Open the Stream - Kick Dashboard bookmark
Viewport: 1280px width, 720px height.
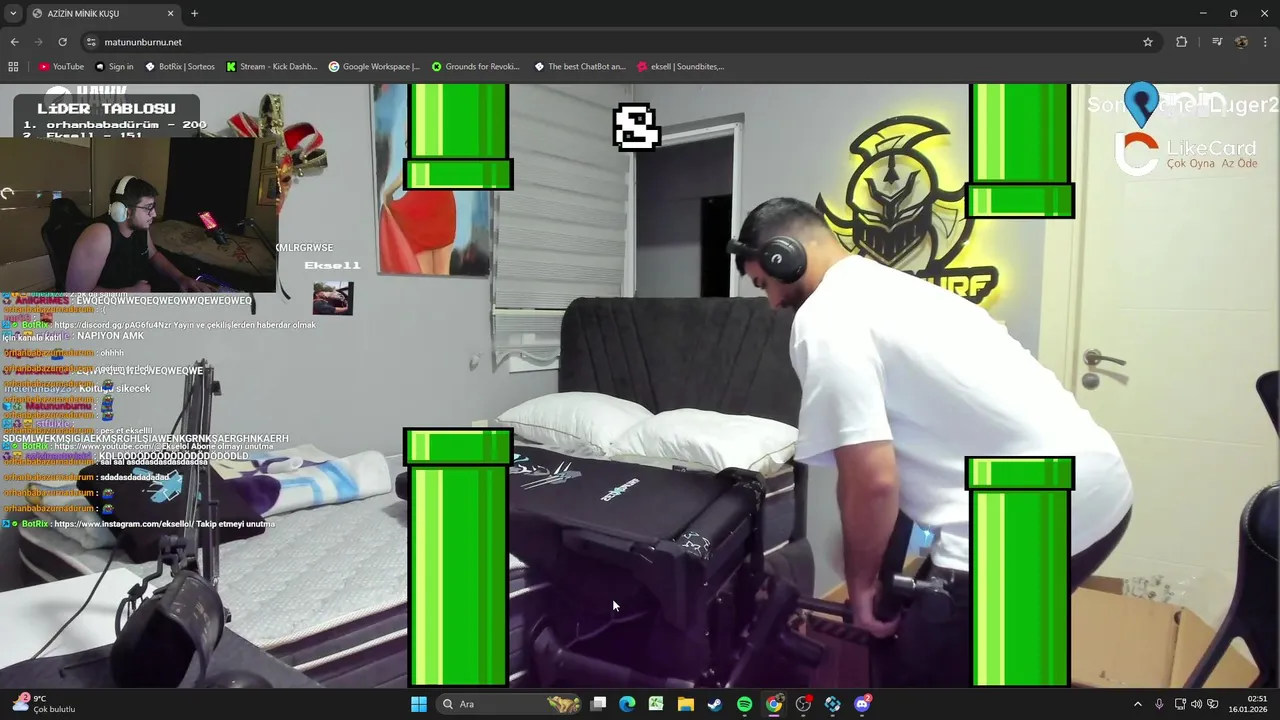(x=272, y=67)
